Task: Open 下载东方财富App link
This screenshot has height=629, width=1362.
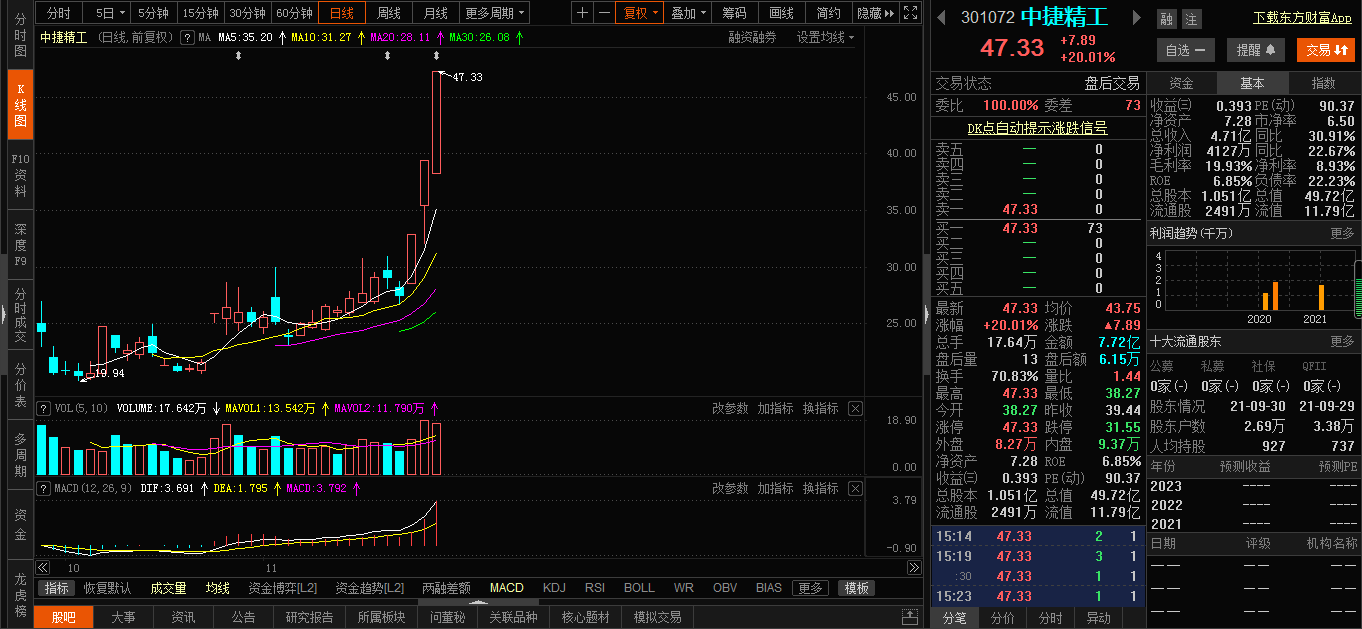Action: coord(1302,18)
